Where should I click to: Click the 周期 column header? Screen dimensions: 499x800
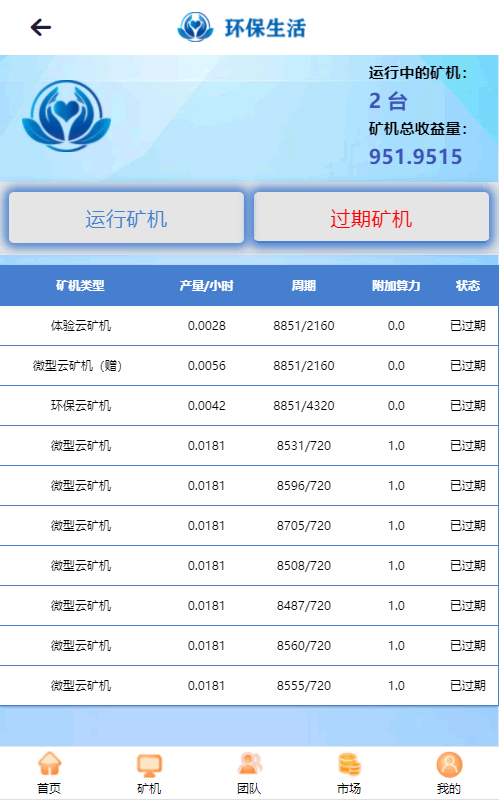tap(304, 286)
